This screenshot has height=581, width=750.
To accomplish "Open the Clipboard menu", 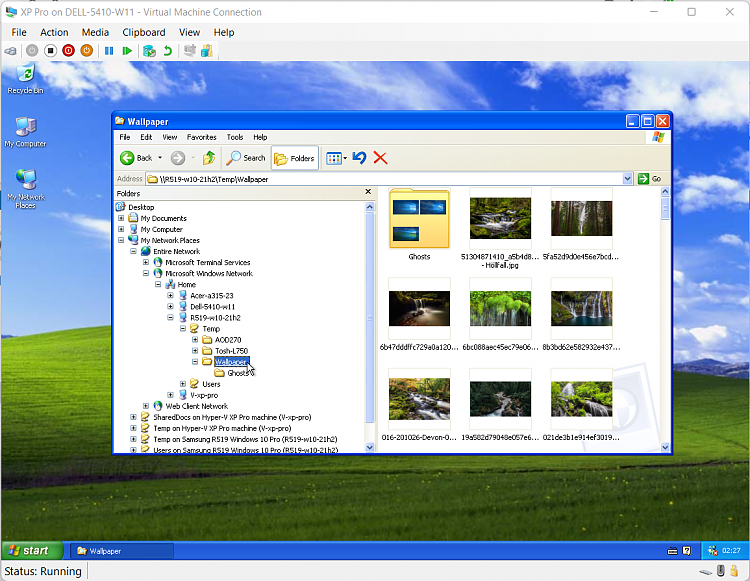I will click(x=143, y=32).
